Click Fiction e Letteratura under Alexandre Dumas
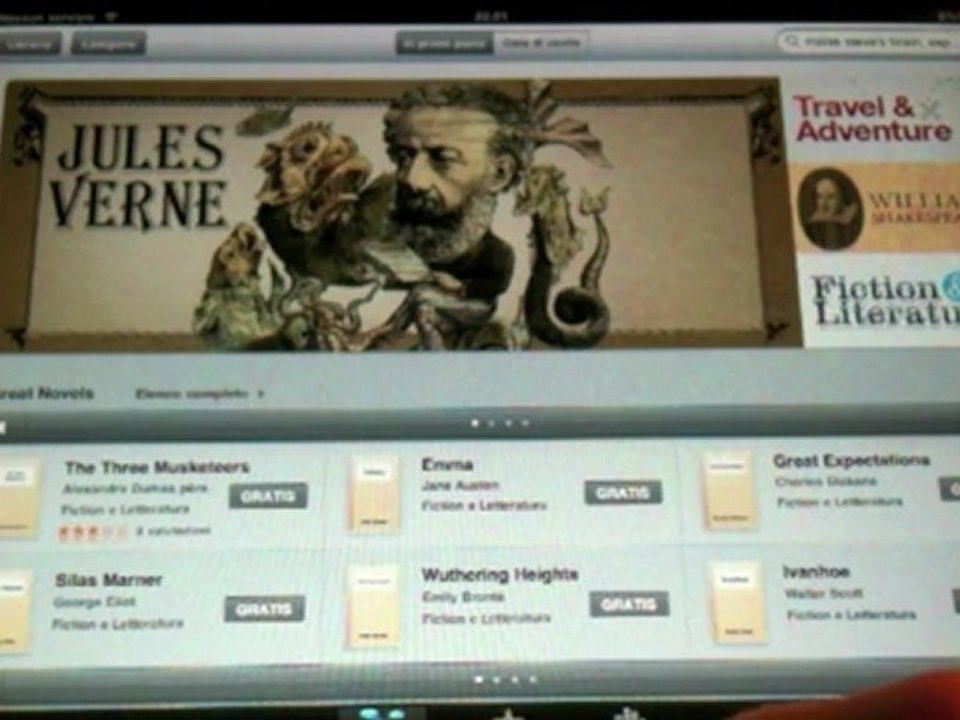 tap(125, 510)
